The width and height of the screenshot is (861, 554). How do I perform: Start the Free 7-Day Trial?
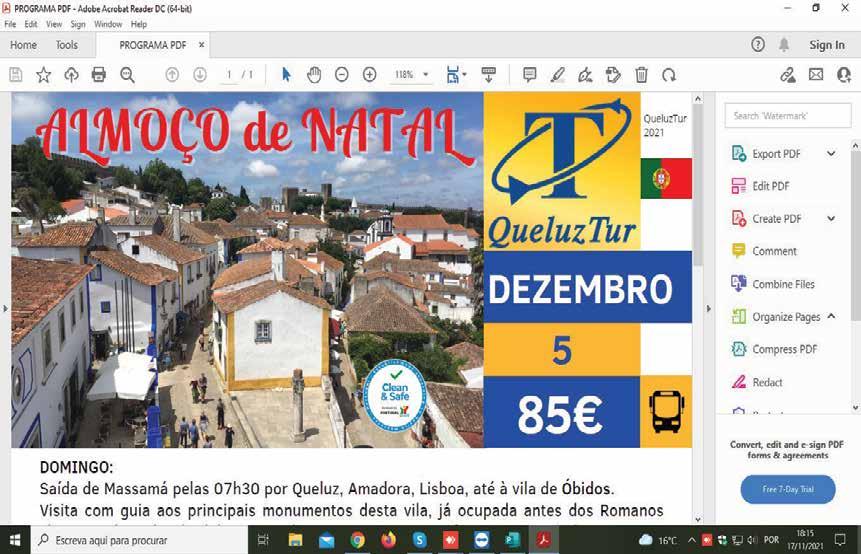point(787,489)
